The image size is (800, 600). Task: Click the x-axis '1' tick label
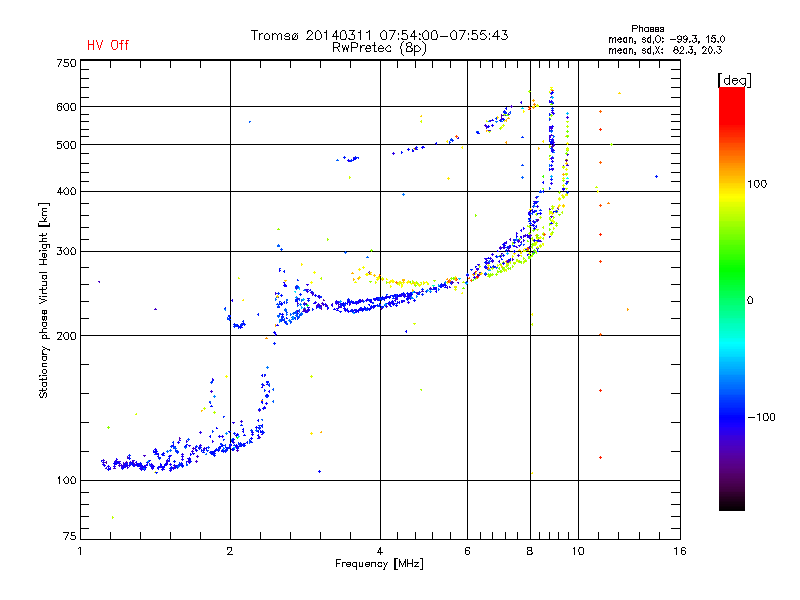[80, 551]
